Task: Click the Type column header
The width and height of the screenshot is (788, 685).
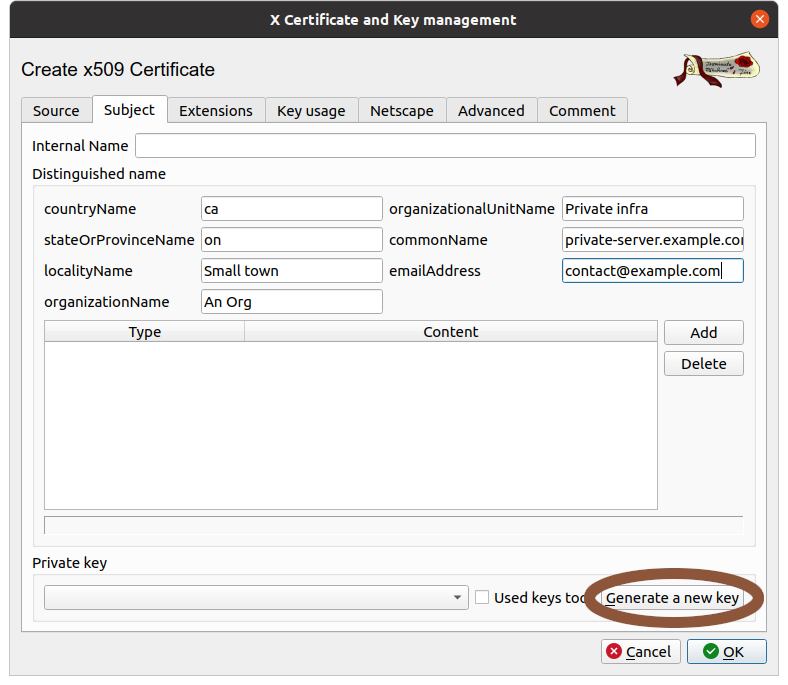Action: click(145, 332)
